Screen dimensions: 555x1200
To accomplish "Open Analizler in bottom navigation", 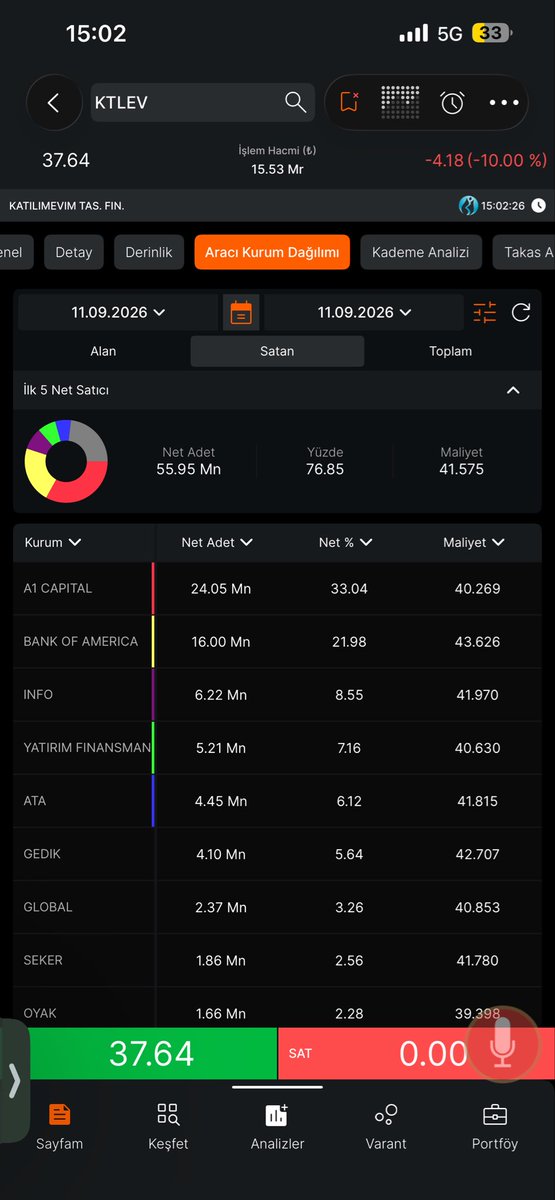I will click(277, 1127).
